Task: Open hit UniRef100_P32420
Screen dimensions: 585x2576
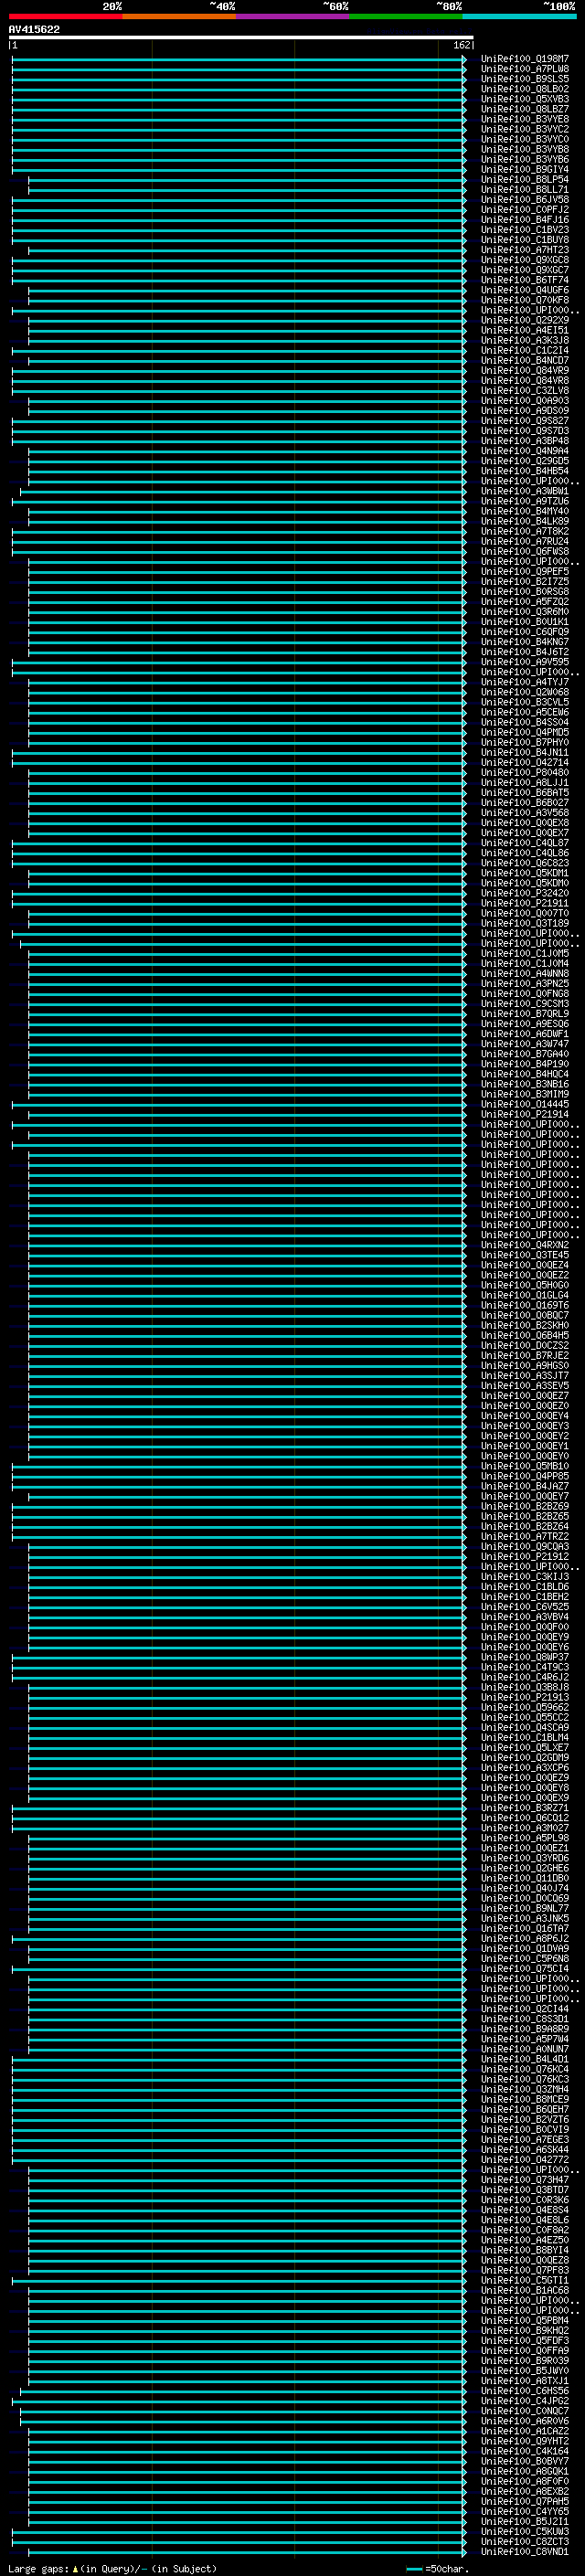Action: (x=524, y=893)
